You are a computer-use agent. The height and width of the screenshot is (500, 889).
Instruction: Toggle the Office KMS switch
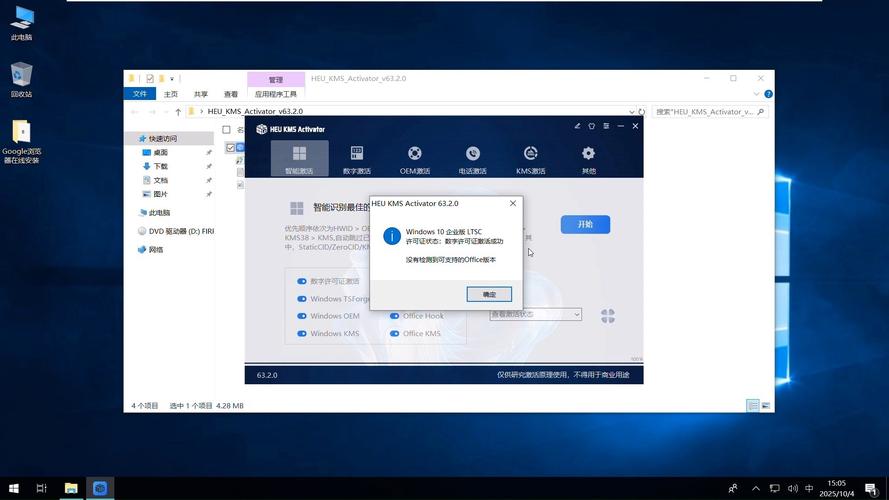[394, 333]
